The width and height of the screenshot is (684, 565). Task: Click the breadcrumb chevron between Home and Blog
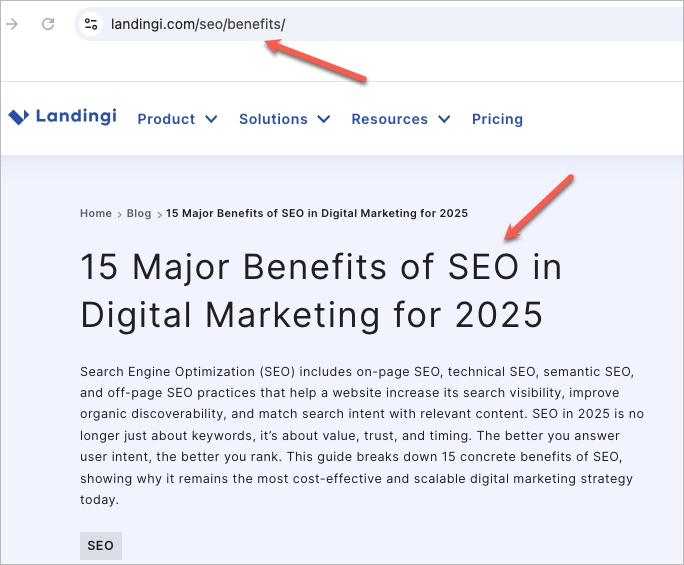[x=119, y=214]
